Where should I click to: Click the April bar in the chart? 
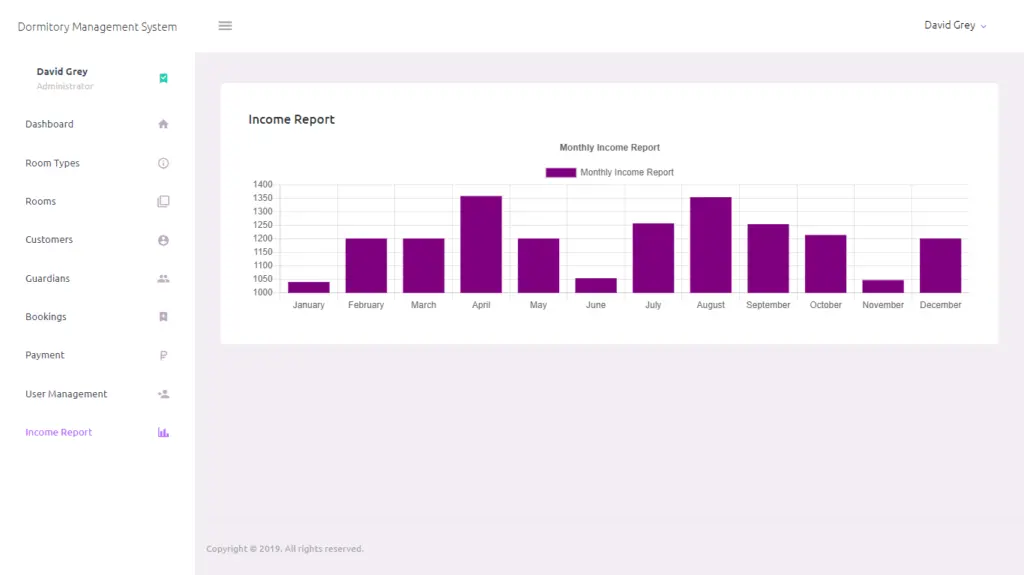[x=481, y=244]
